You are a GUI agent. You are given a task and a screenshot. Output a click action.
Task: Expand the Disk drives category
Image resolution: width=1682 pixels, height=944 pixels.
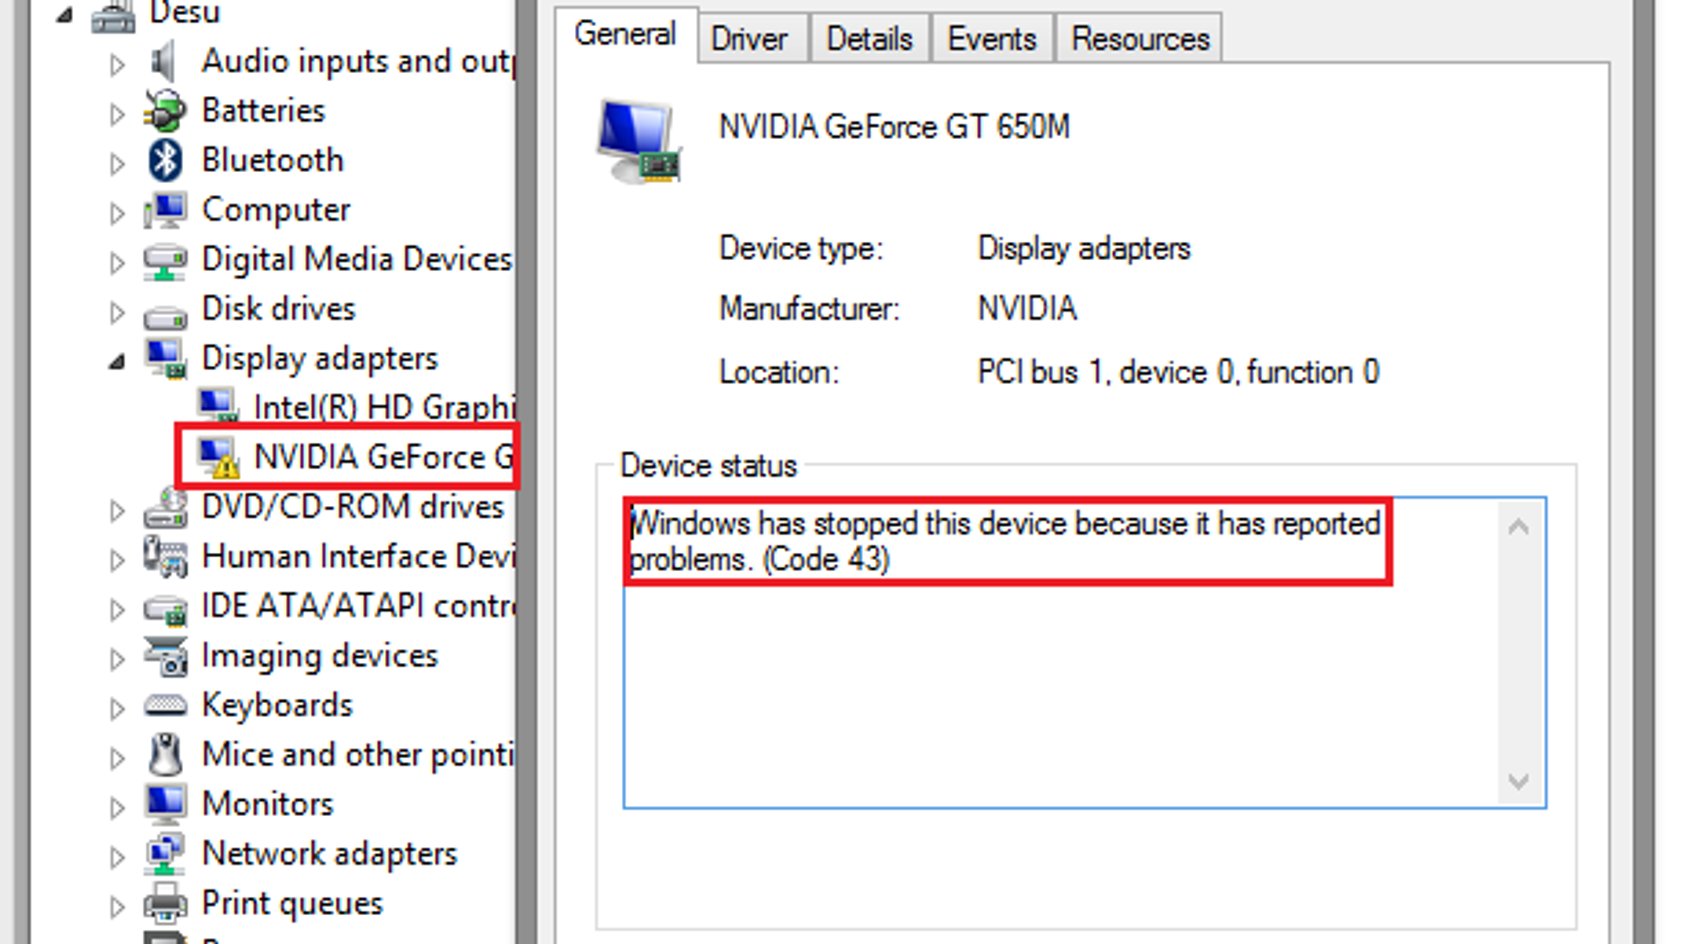(117, 312)
